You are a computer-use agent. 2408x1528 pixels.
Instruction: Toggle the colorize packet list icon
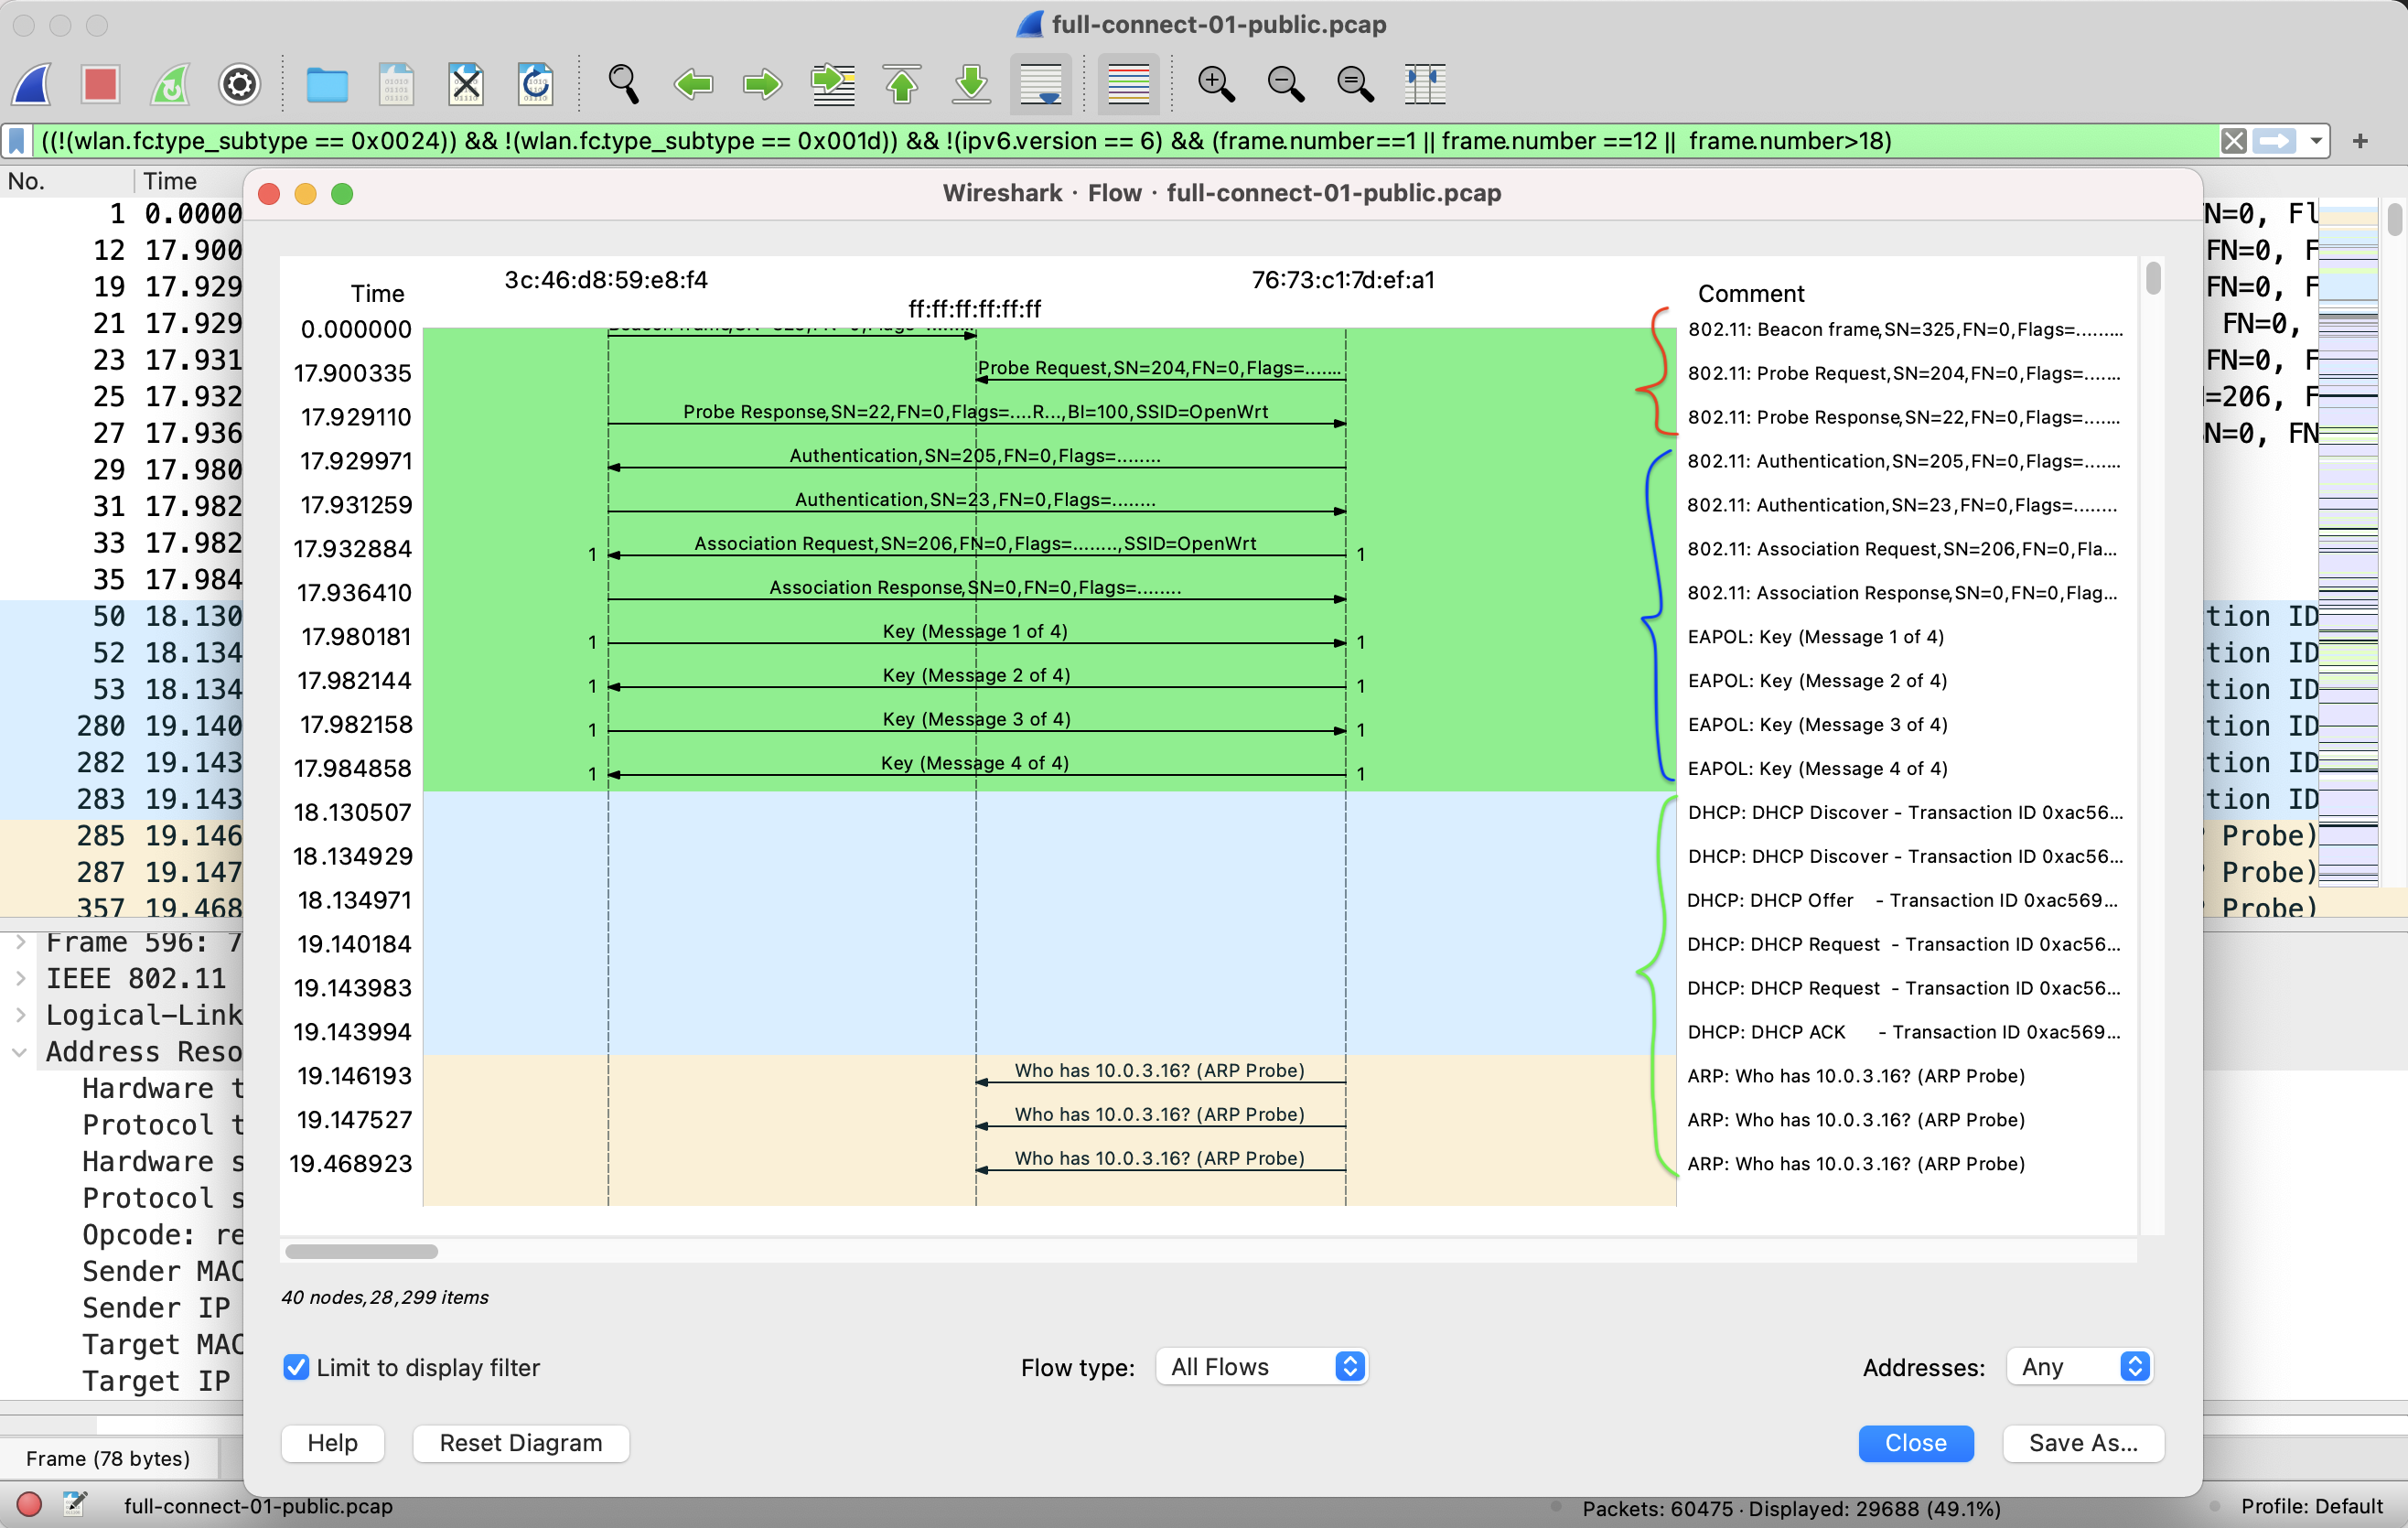[1128, 84]
